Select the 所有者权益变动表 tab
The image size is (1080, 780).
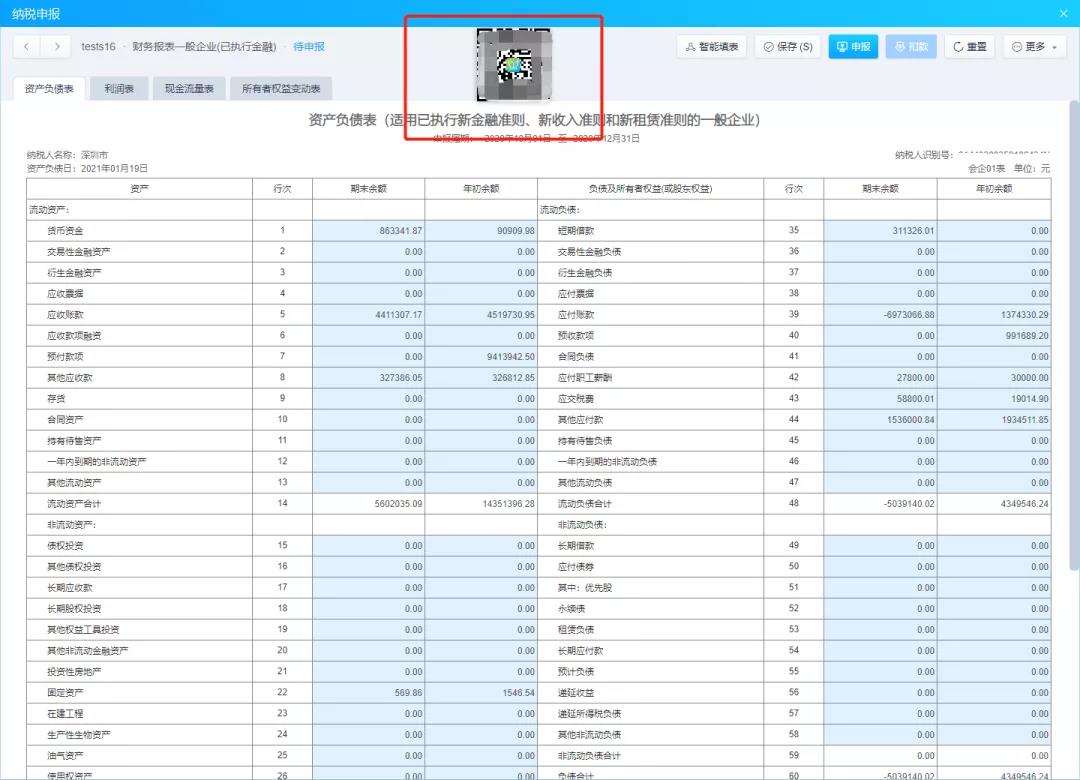(x=281, y=89)
